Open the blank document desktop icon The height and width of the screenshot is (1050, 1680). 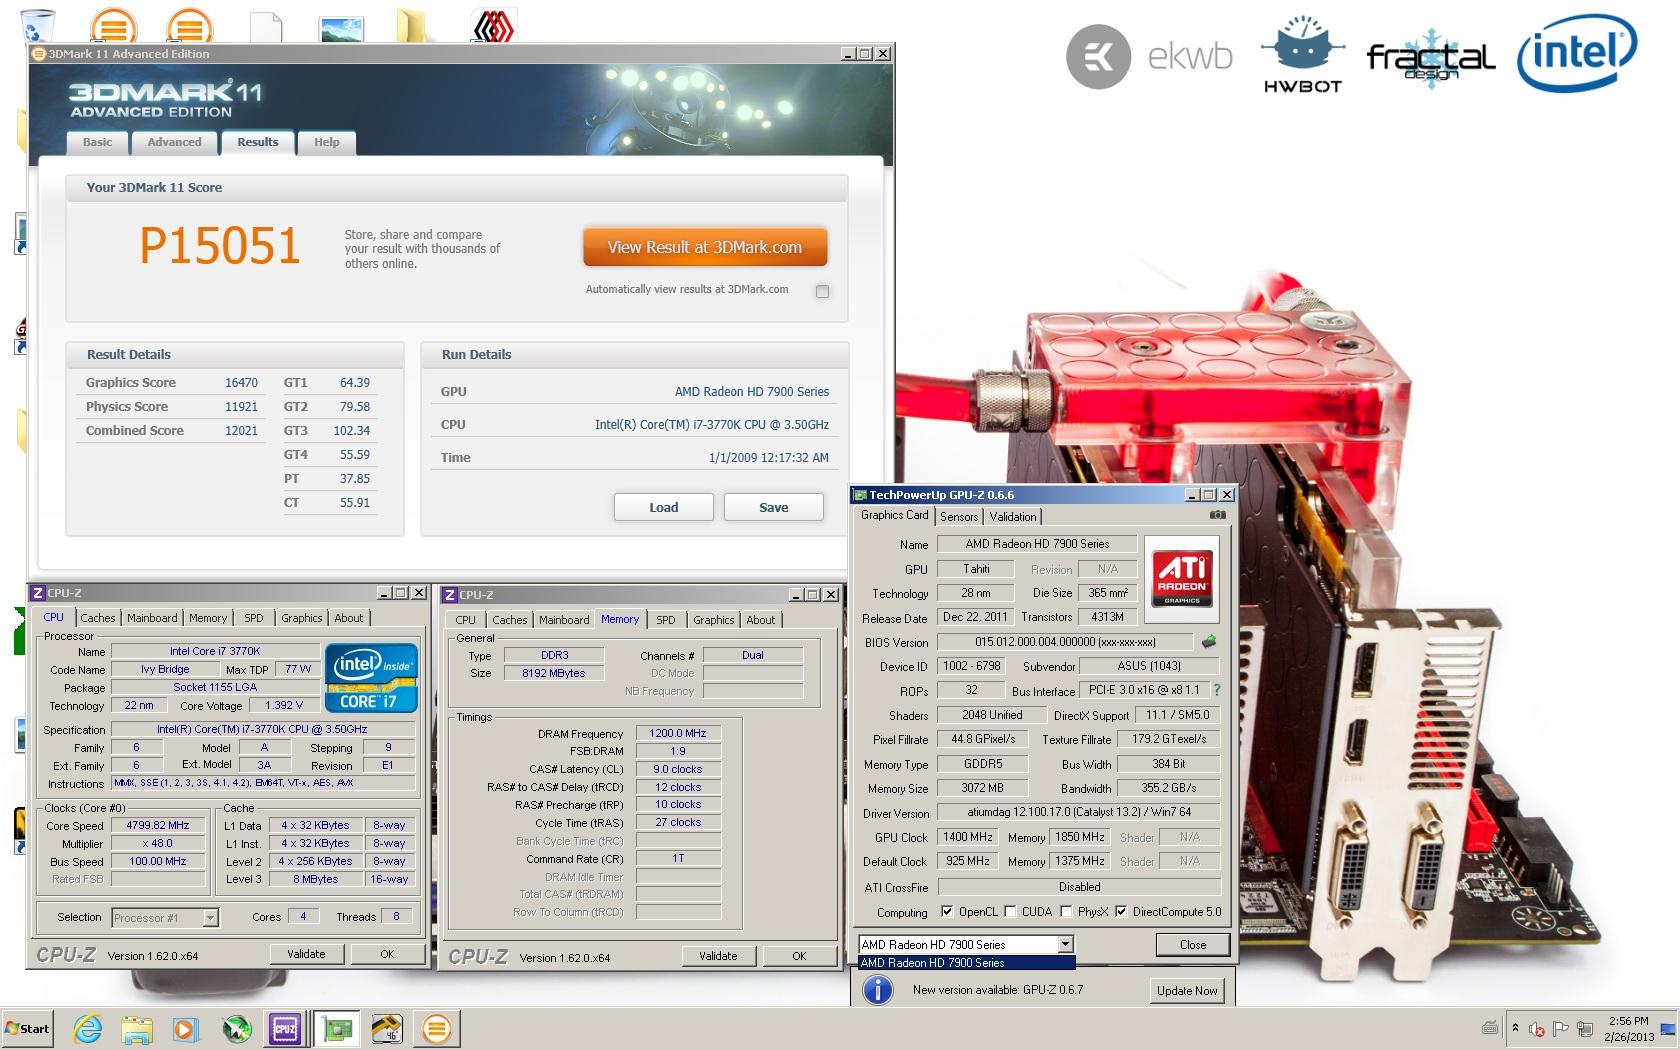265,26
